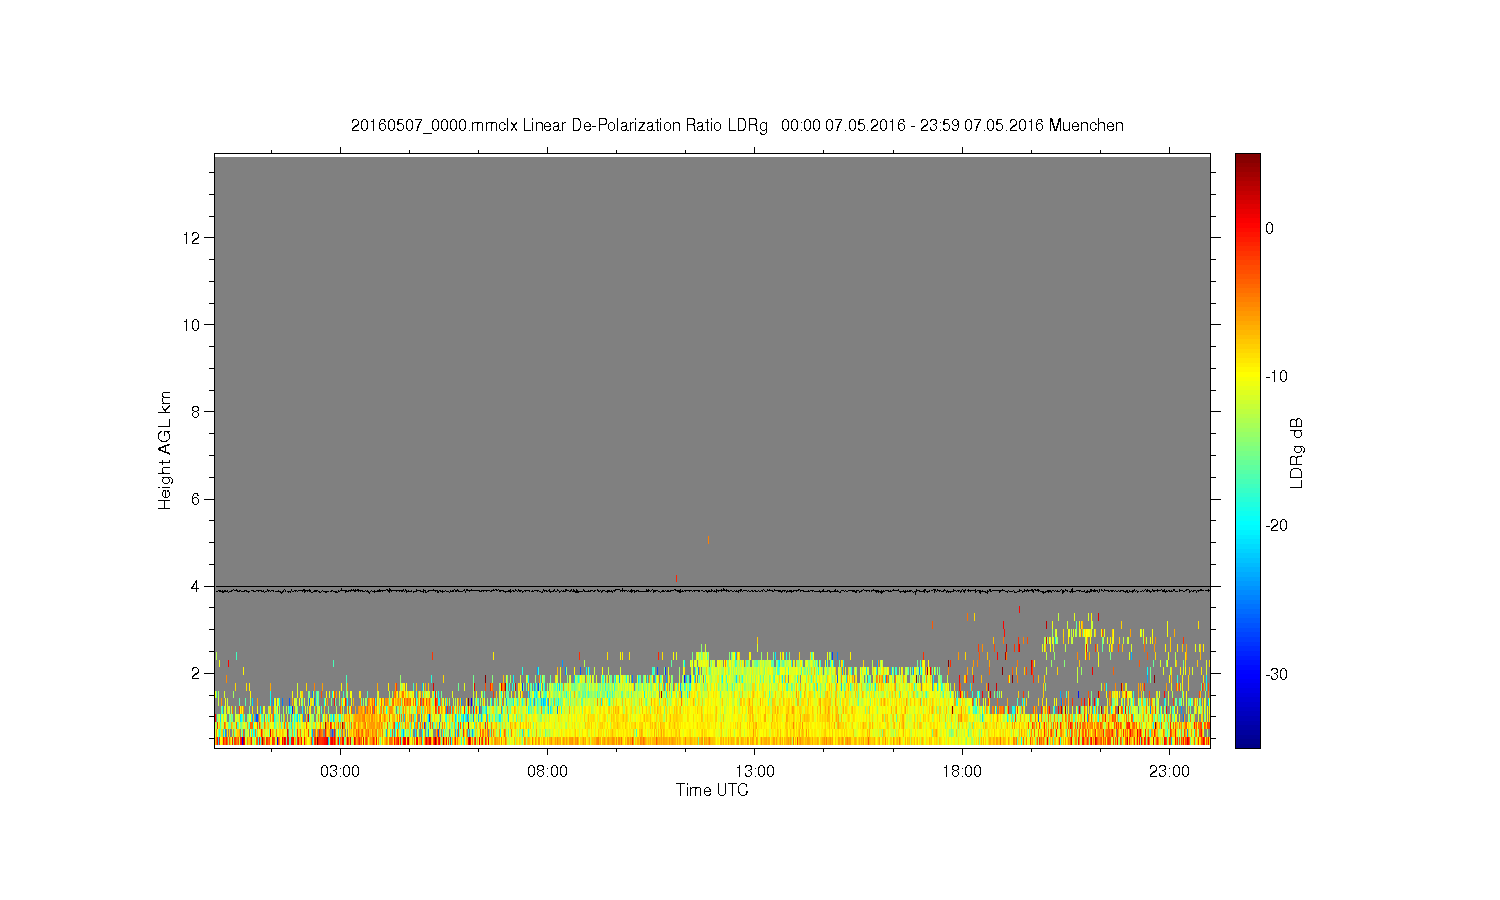Click the height tick label 12
The height and width of the screenshot is (900, 1500).
coord(193,238)
